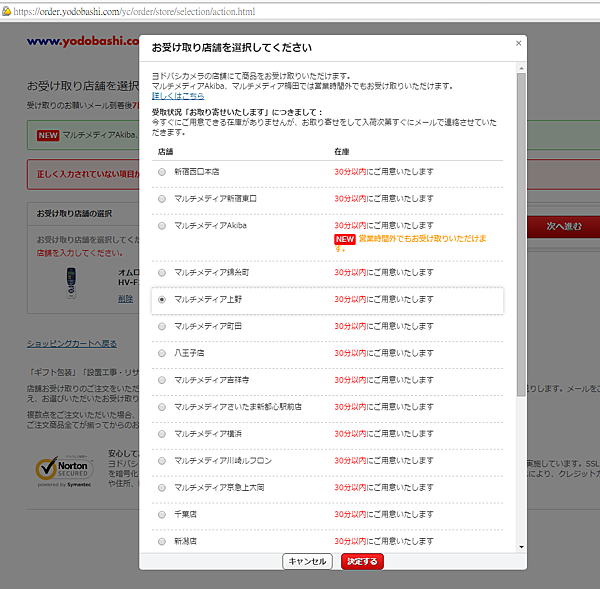Select the マルチメディア川崎ルフロン radio button
The width and height of the screenshot is (600, 589).
(162, 461)
